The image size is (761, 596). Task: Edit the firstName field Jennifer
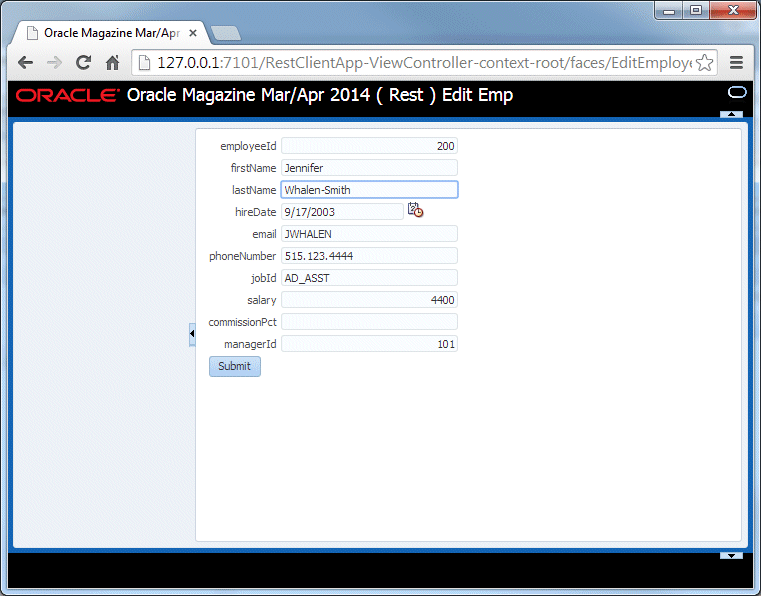pos(369,168)
